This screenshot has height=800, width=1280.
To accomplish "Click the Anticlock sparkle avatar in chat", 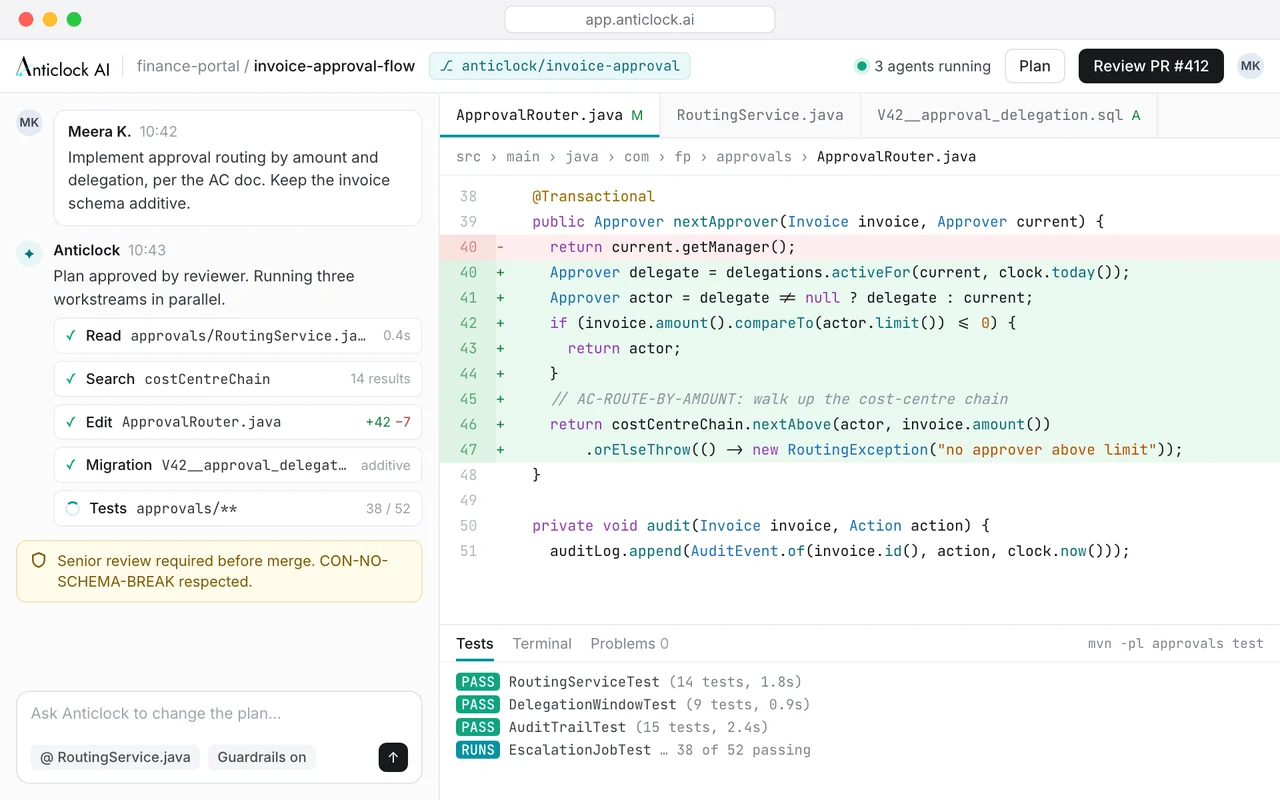I will click(x=29, y=253).
